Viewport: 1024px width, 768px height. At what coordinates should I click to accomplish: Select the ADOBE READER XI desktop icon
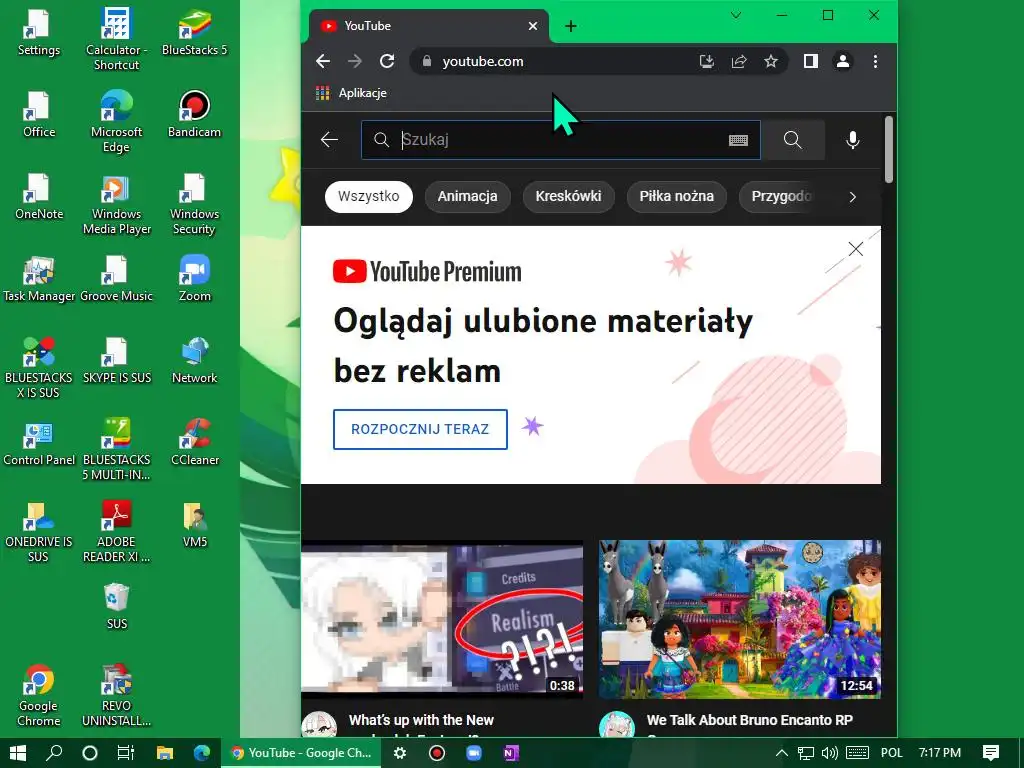pos(116,532)
